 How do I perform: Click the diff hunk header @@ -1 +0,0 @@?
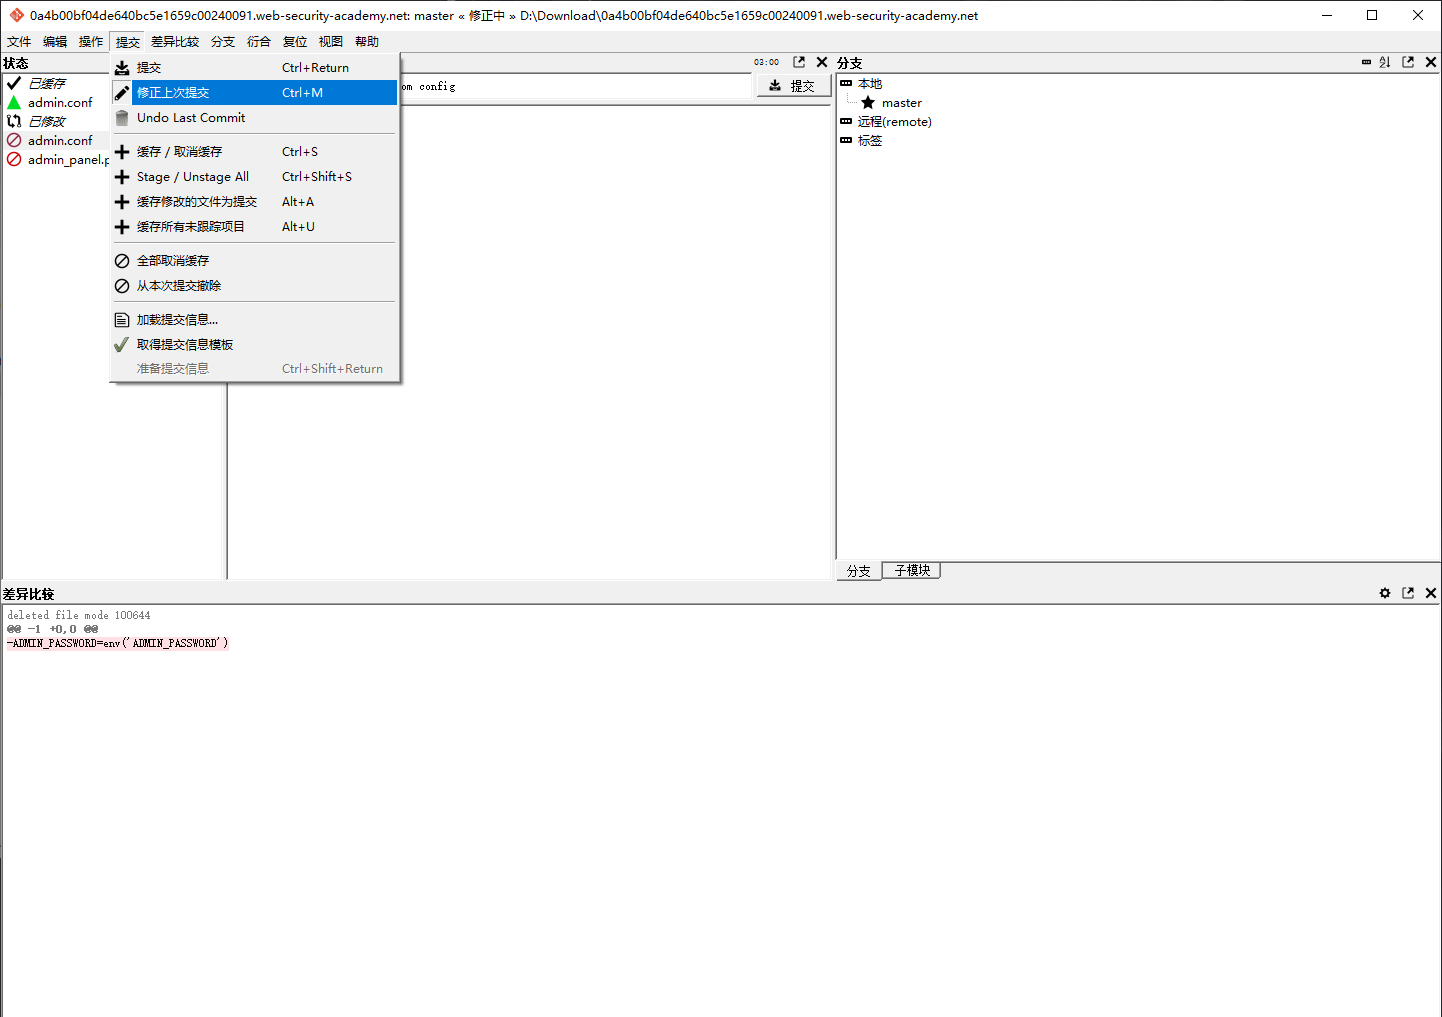tap(52, 629)
